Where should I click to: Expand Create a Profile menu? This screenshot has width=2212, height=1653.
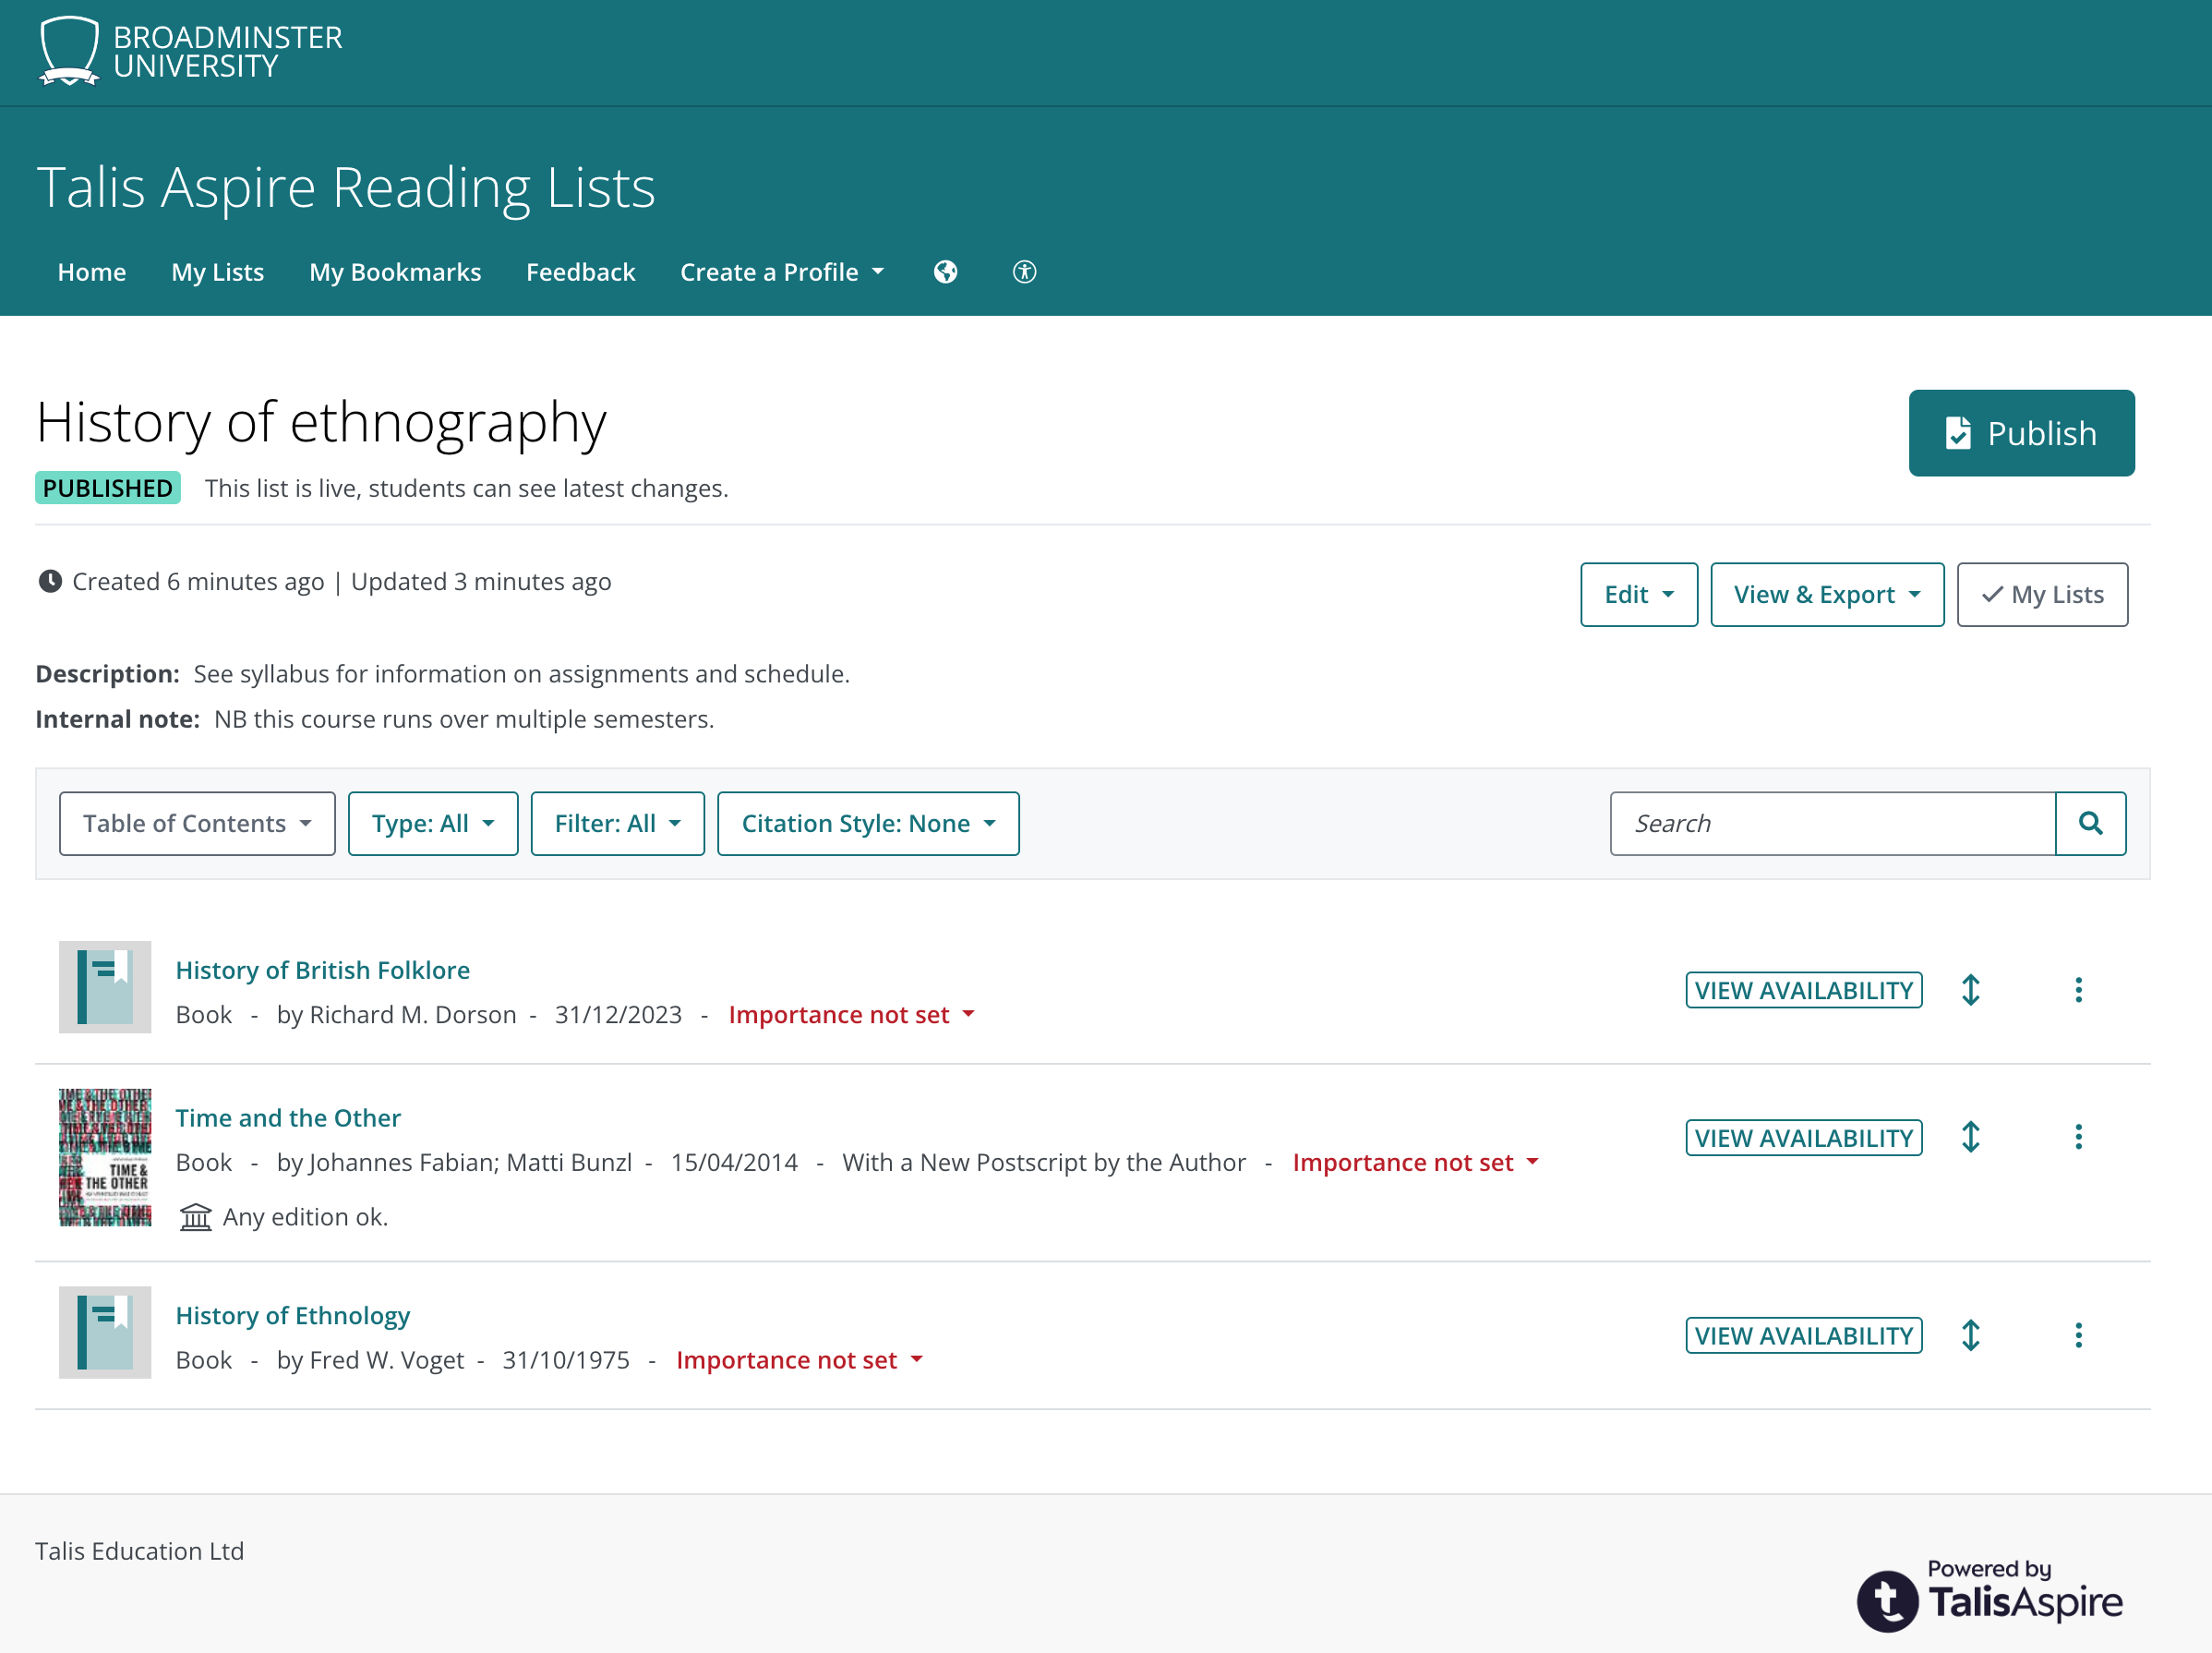coord(782,272)
